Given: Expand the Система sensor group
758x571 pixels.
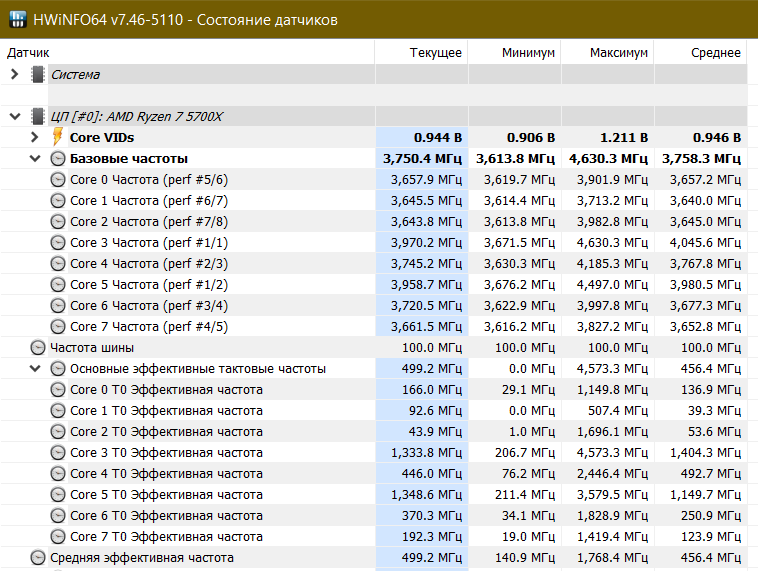Looking at the screenshot, I should tap(15, 74).
